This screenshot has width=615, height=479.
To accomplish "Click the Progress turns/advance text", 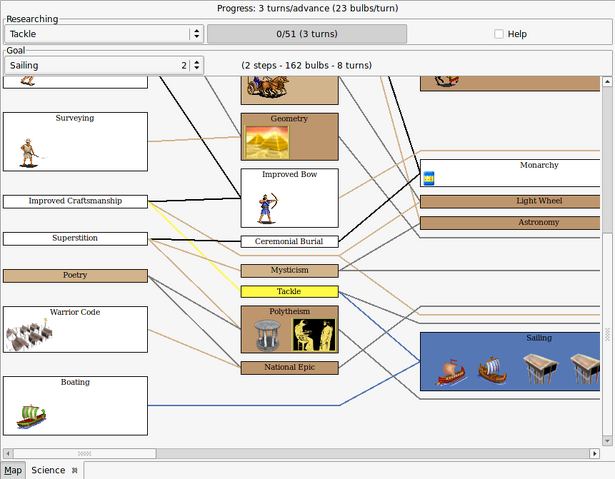I will (308, 8).
